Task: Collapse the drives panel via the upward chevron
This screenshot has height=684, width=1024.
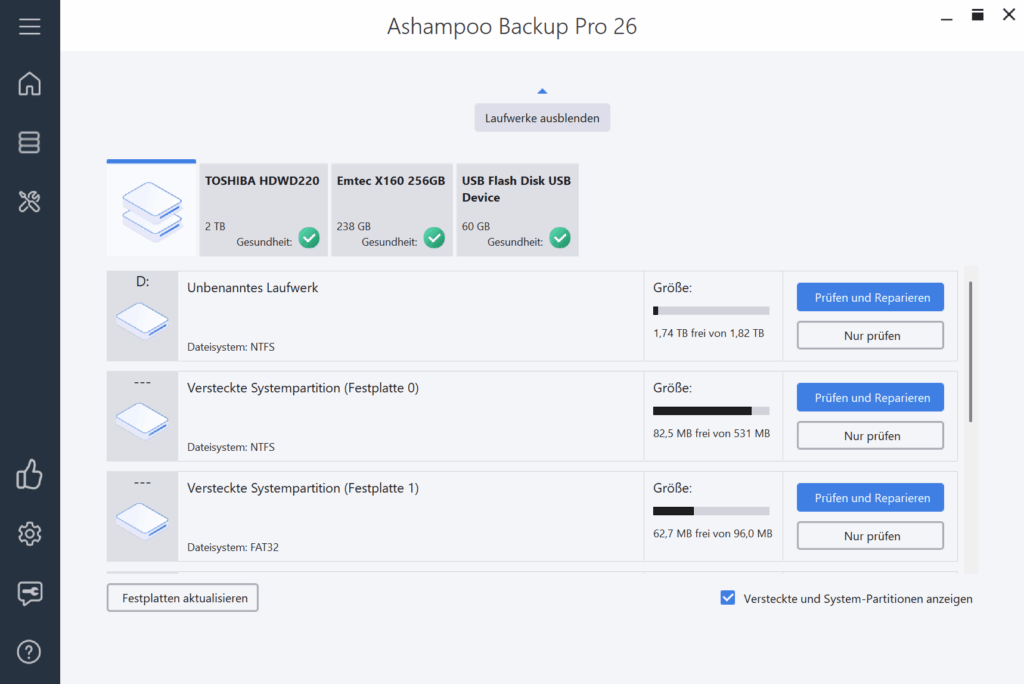Action: coord(542,89)
